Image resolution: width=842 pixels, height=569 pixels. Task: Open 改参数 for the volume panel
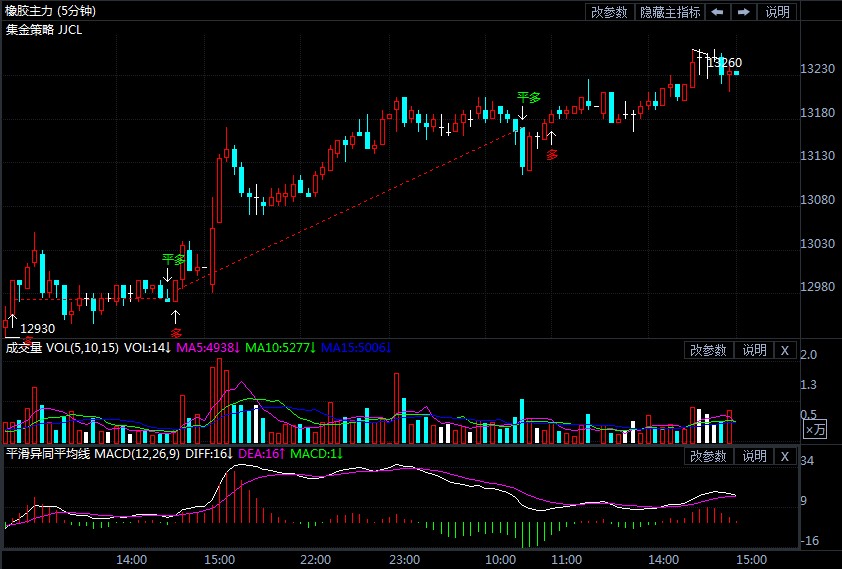pos(708,351)
